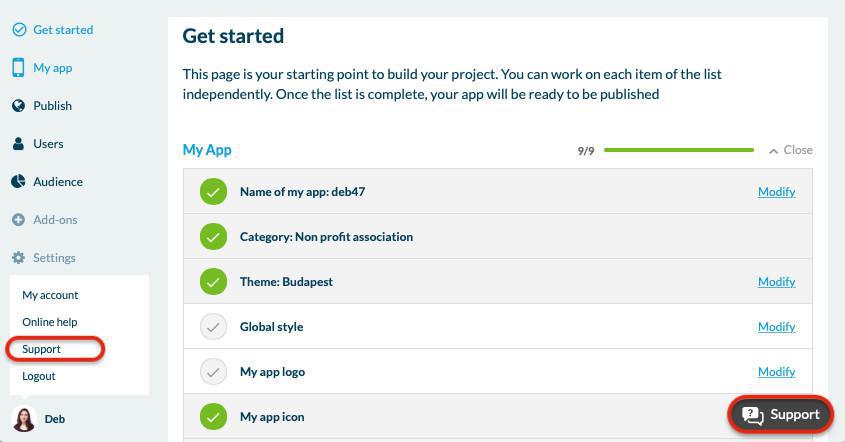Expand the Settings menu in sidebar
The image size is (845, 442).
click(54, 258)
